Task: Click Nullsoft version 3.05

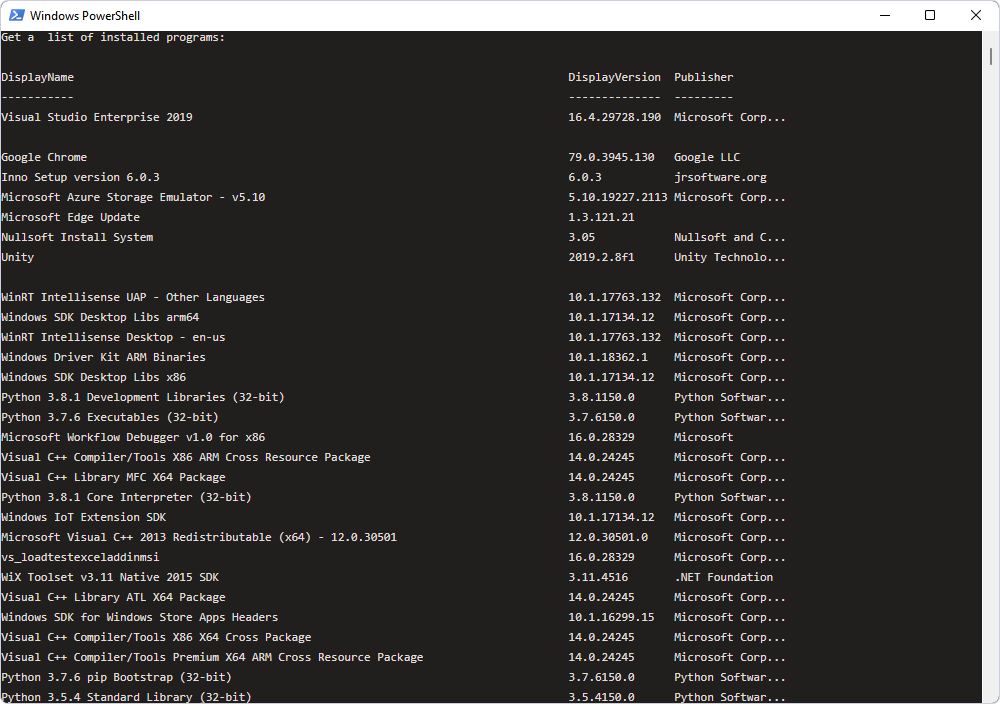Action: pyautogui.click(x=582, y=237)
